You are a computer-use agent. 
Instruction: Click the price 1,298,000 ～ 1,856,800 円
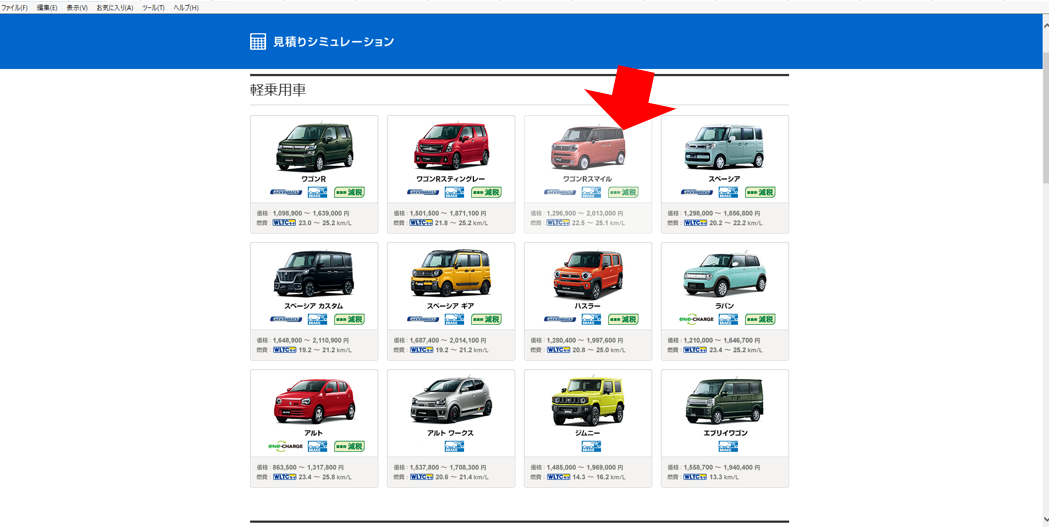point(722,213)
